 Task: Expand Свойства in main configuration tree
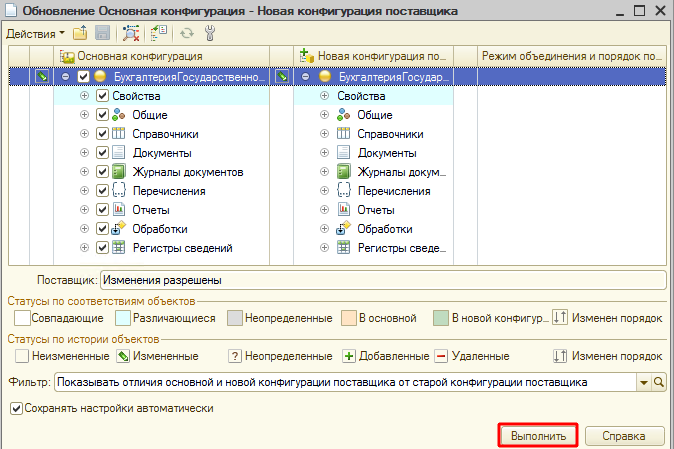click(x=84, y=95)
